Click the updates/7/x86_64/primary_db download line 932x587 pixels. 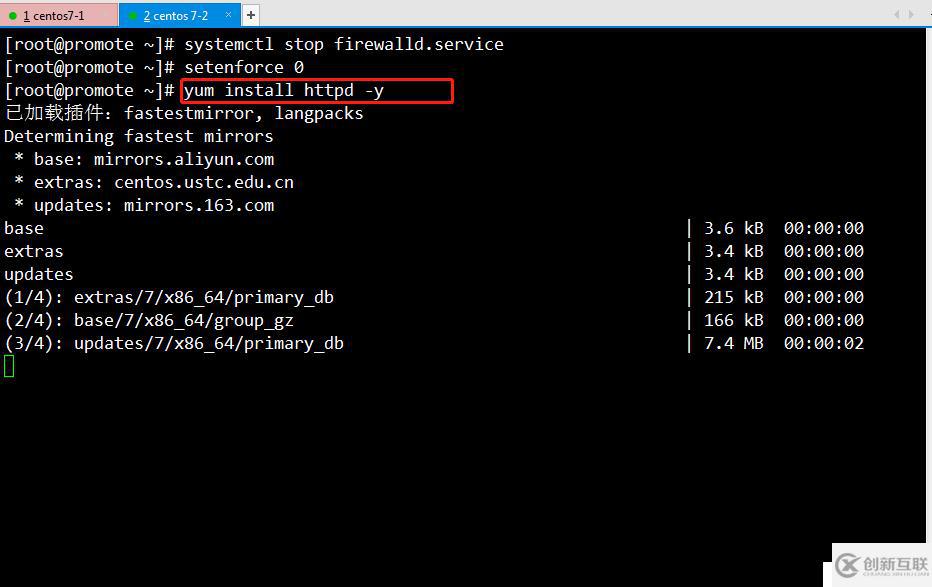point(208,343)
